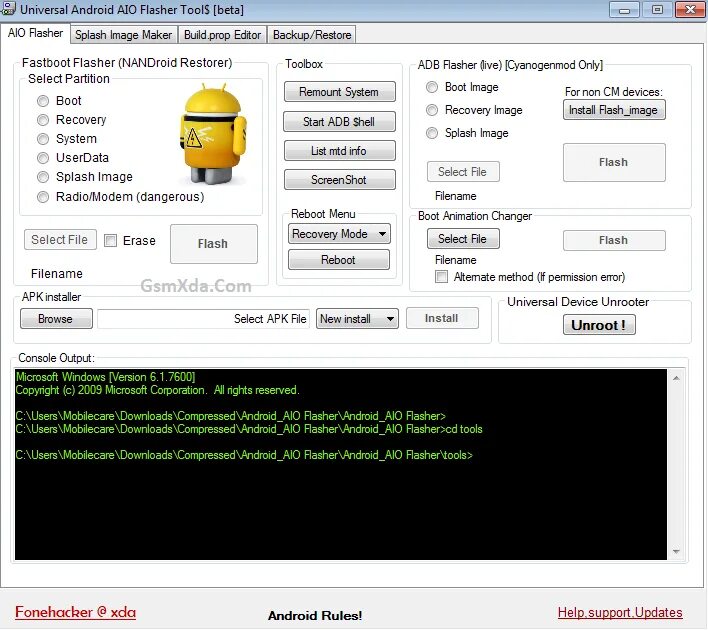Select the UserData partition radio button
708x630 pixels.
coord(43,158)
